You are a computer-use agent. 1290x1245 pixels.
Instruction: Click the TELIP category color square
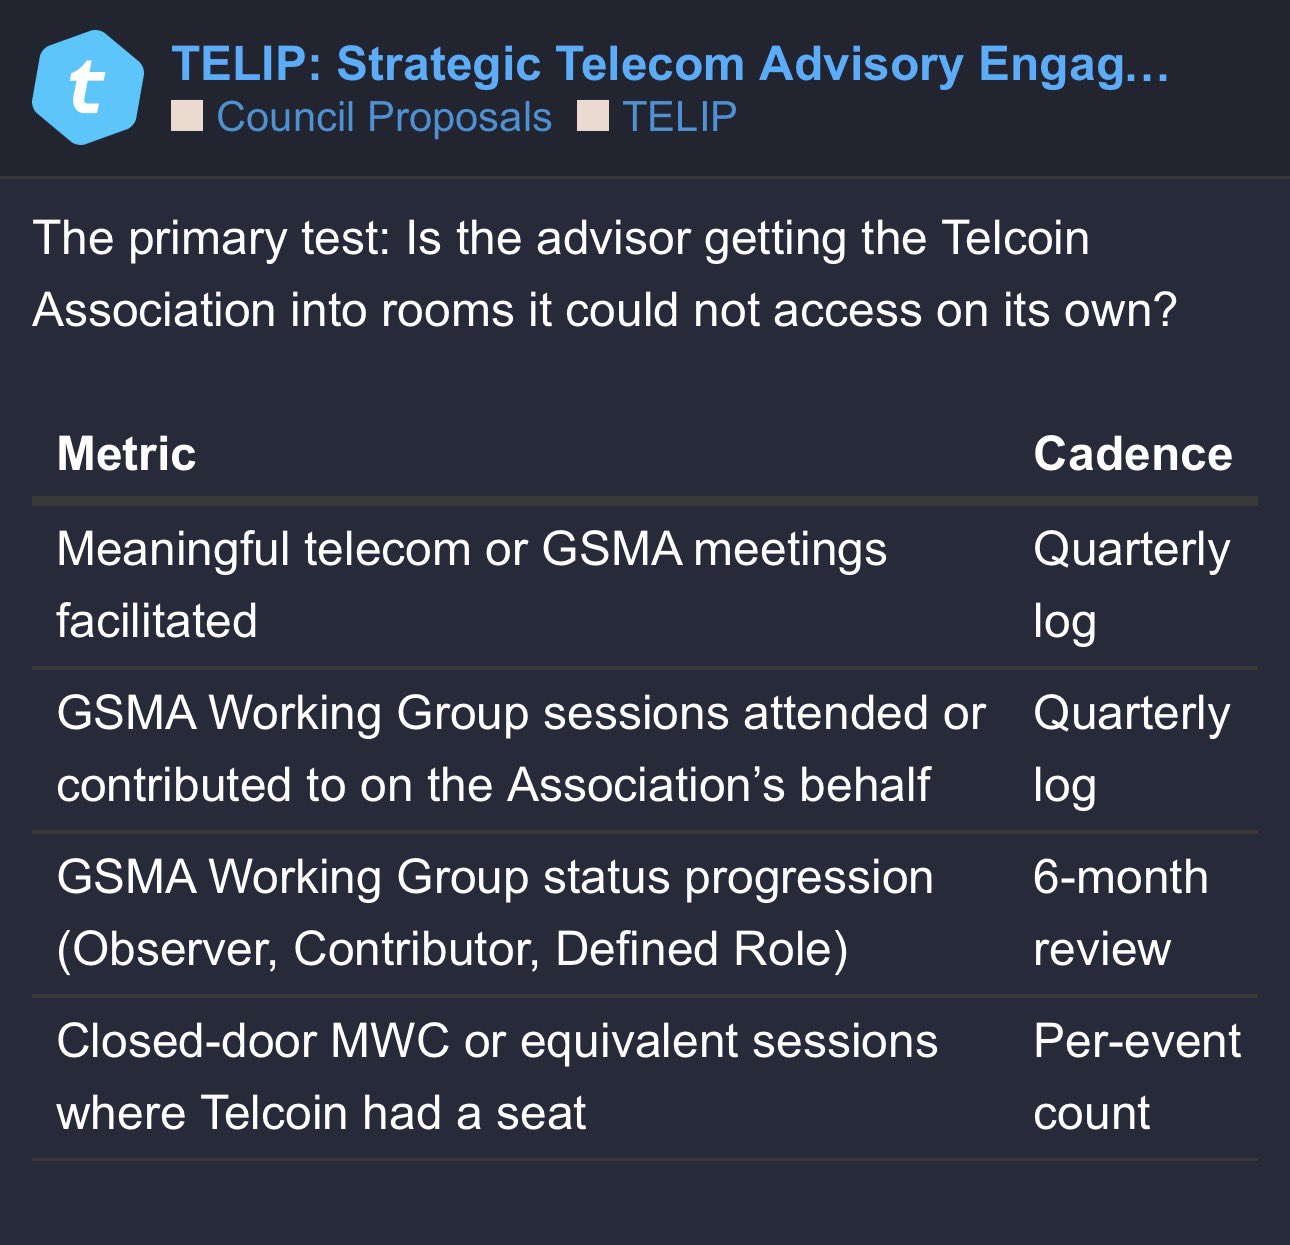click(x=593, y=117)
